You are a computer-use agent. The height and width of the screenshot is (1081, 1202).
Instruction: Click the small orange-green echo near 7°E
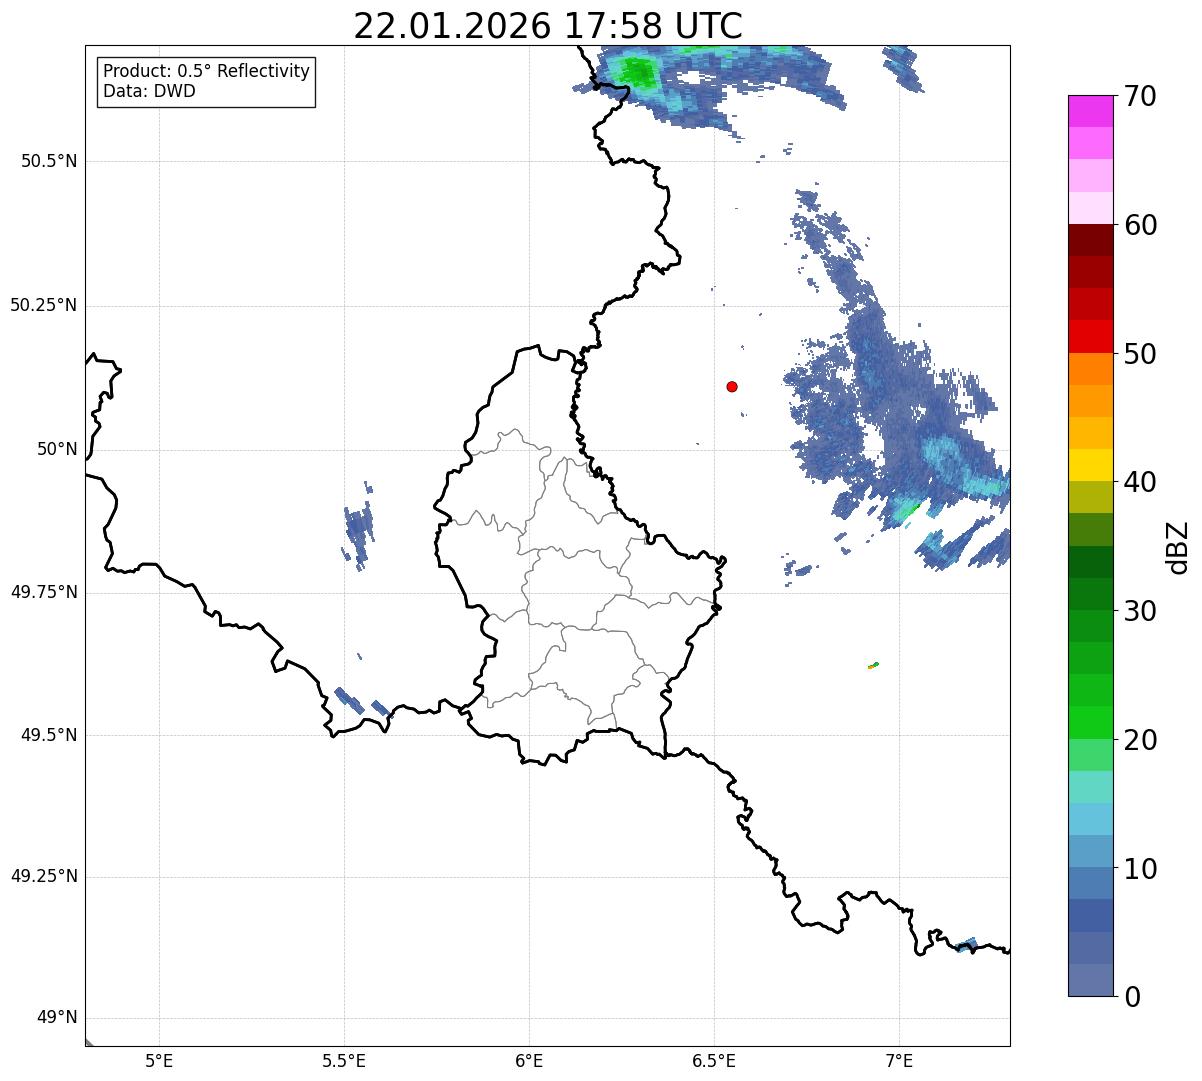click(873, 665)
